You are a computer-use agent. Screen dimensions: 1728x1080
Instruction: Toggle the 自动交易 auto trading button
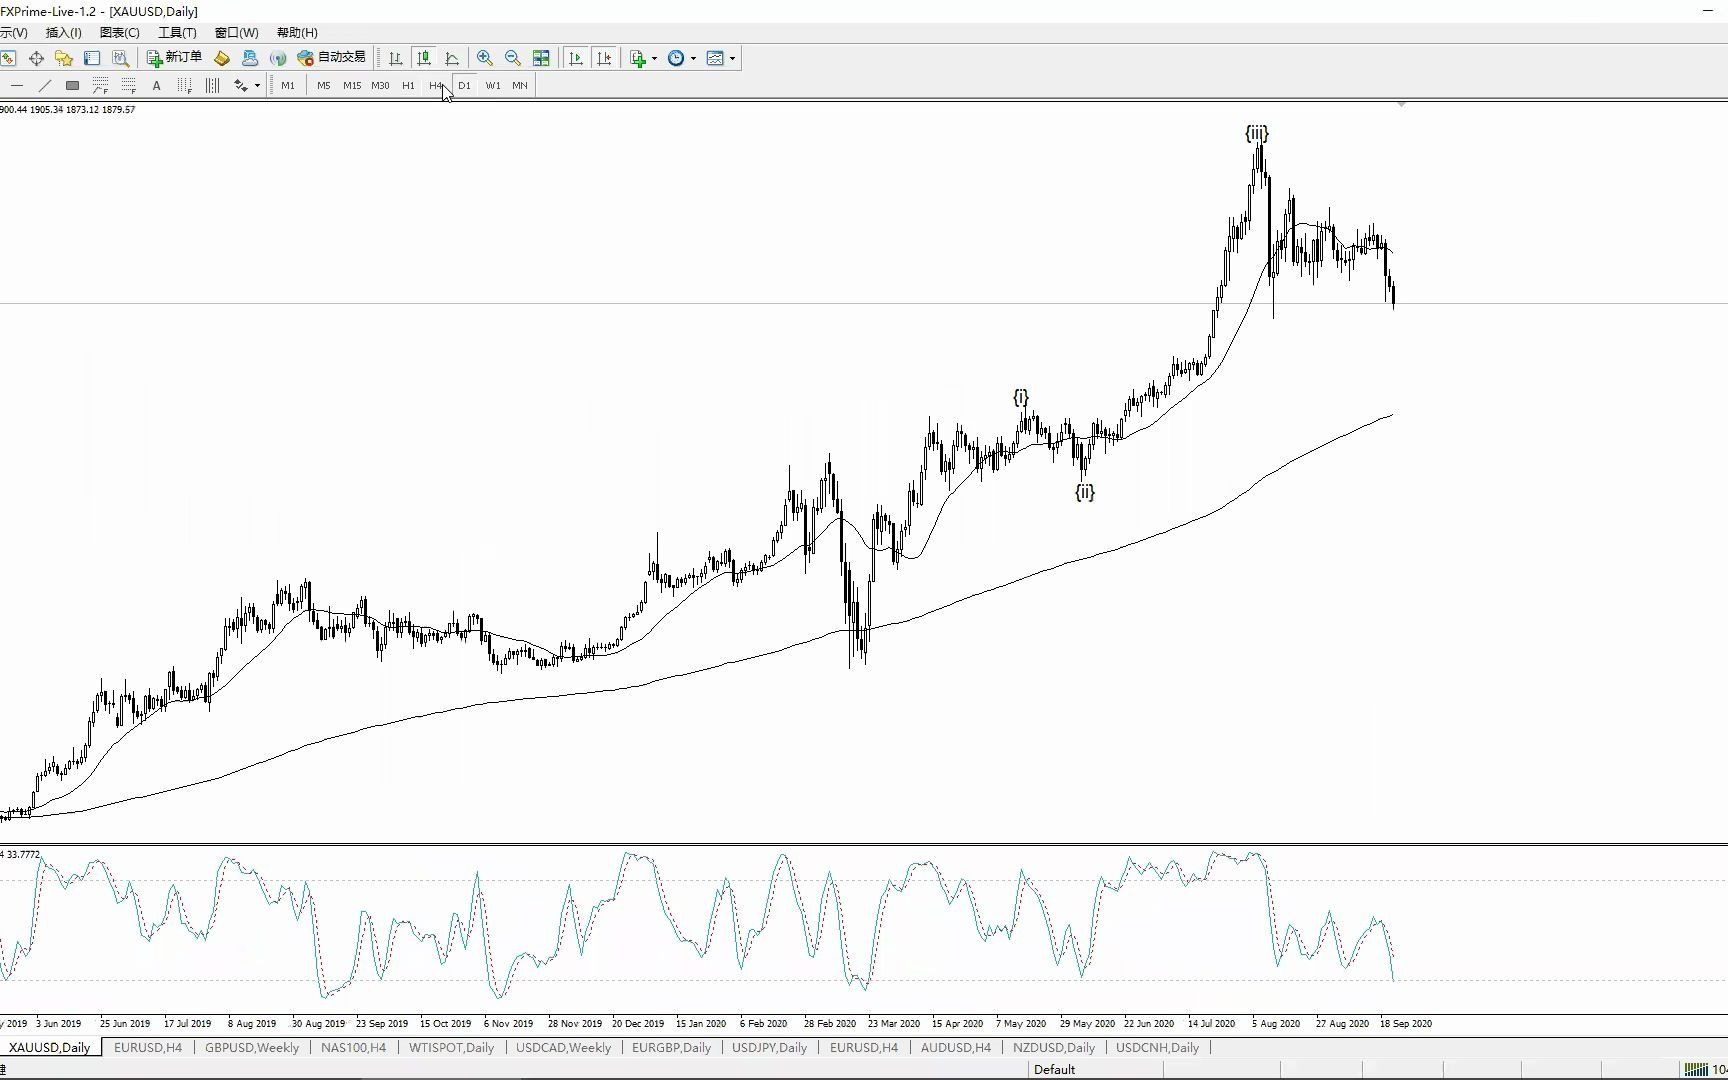point(332,58)
